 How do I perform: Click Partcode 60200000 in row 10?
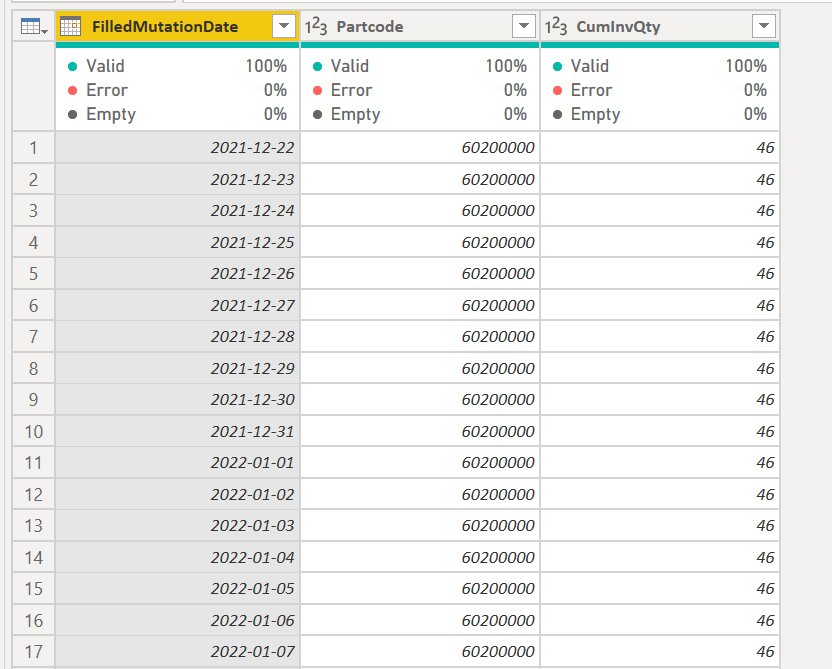(420, 431)
